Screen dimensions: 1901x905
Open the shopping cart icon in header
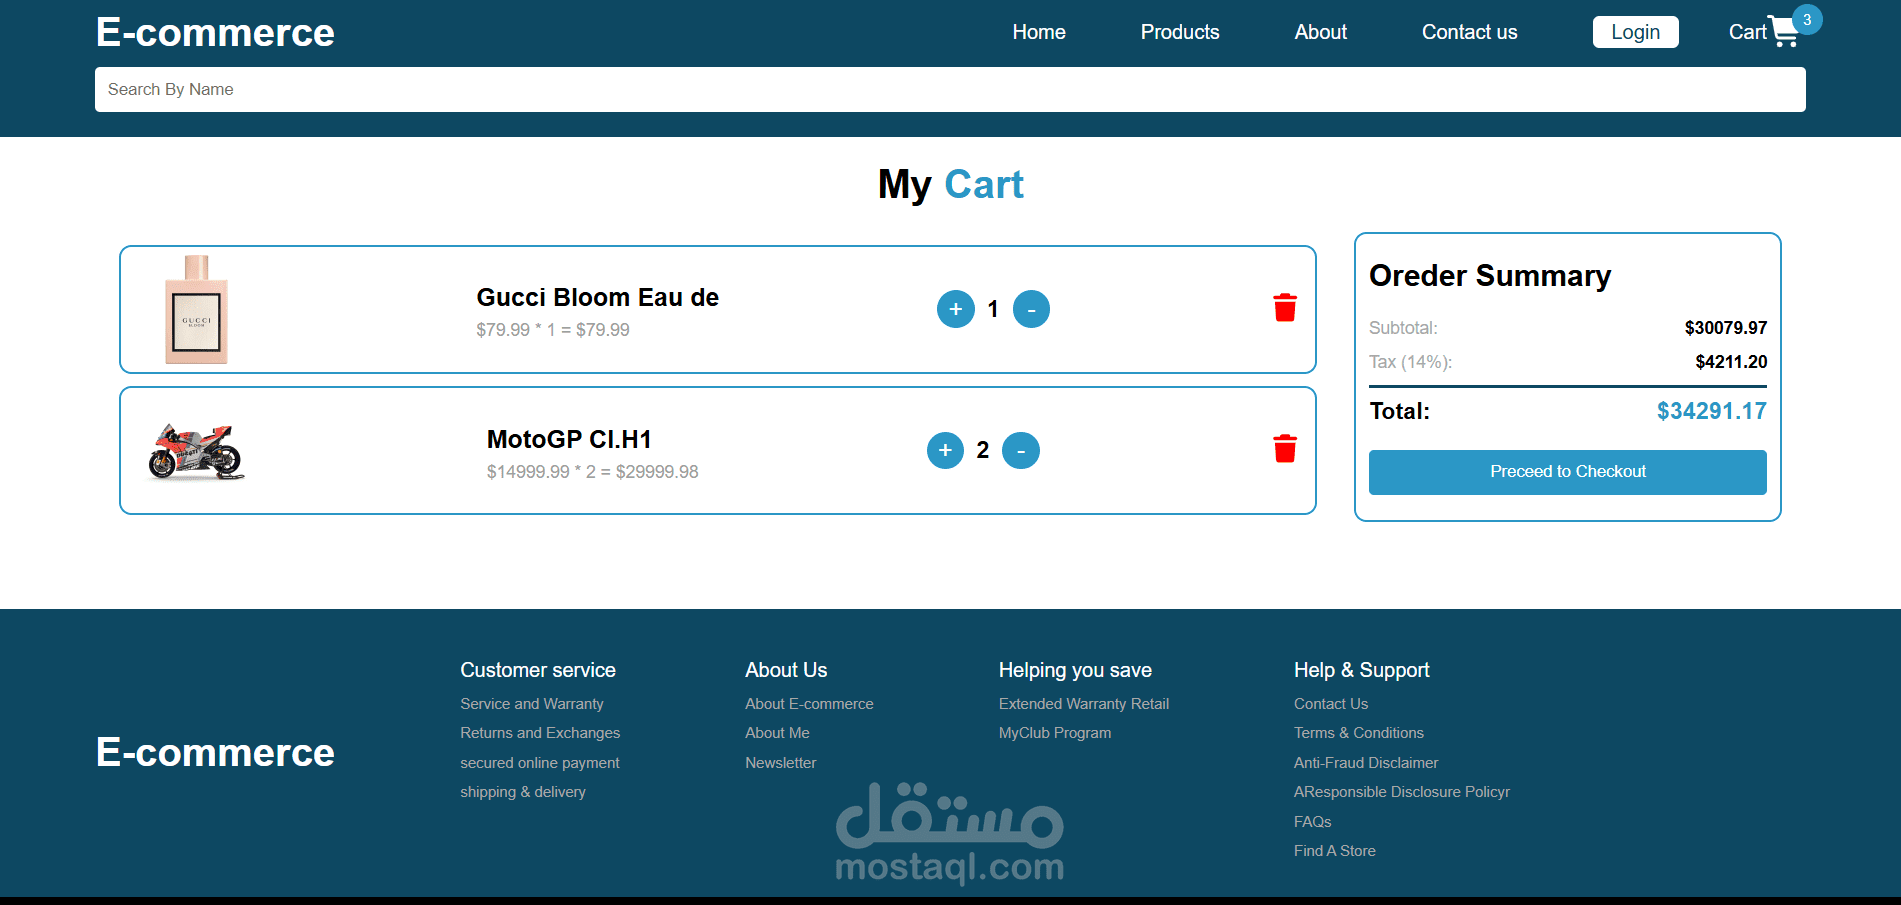click(1783, 32)
